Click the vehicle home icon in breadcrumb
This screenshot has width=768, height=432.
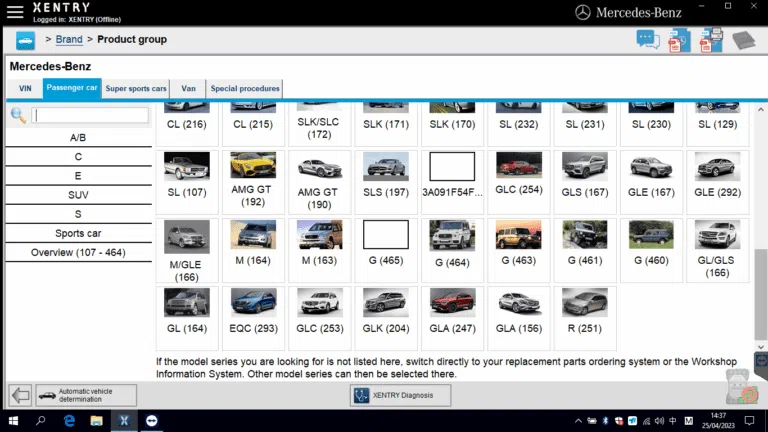(x=25, y=40)
